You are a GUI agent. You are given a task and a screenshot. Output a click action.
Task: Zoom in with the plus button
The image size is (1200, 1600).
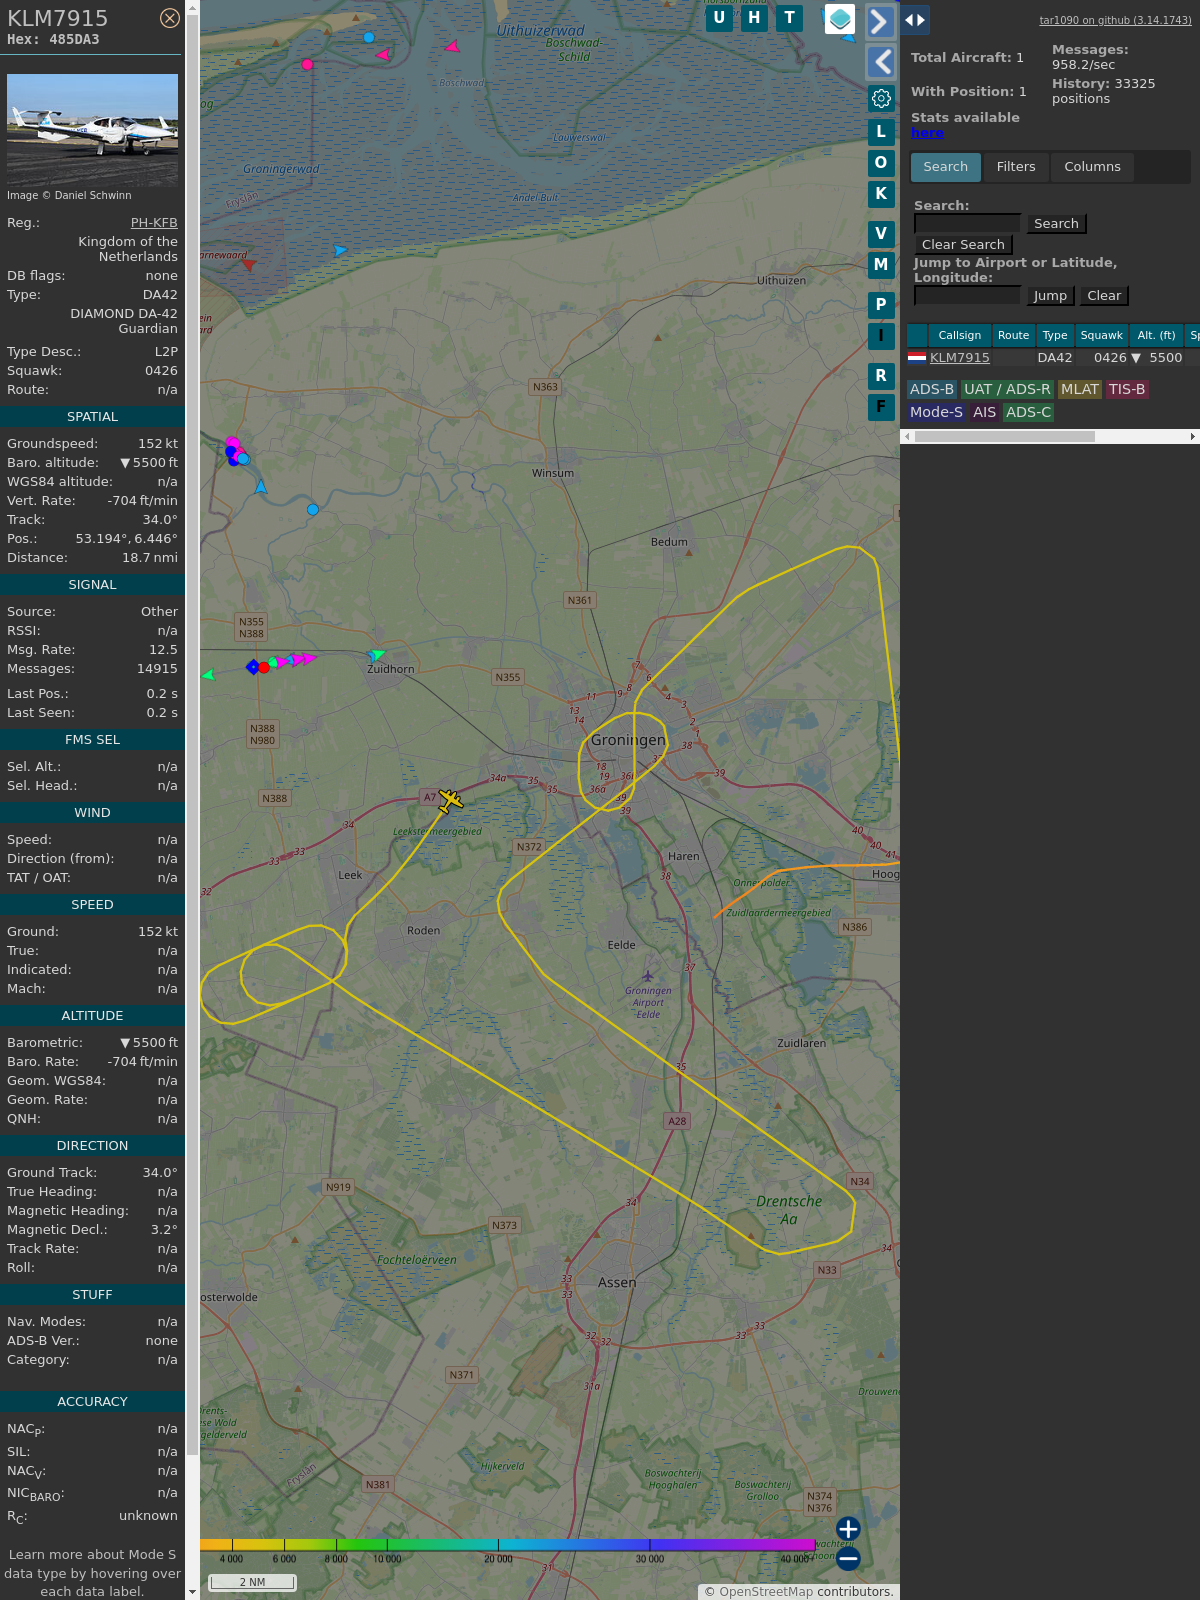click(848, 1529)
